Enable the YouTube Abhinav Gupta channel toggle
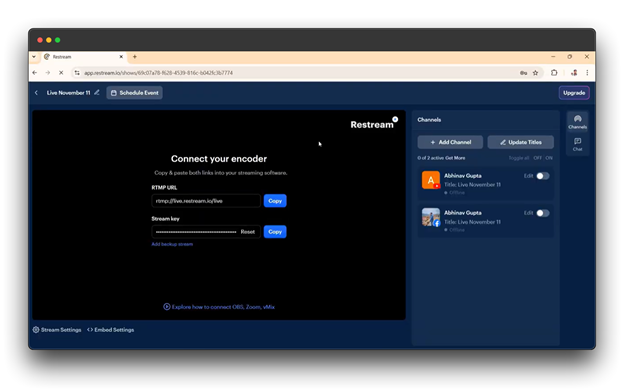Image resolution: width=624 pixels, height=392 pixels. pos(543,176)
